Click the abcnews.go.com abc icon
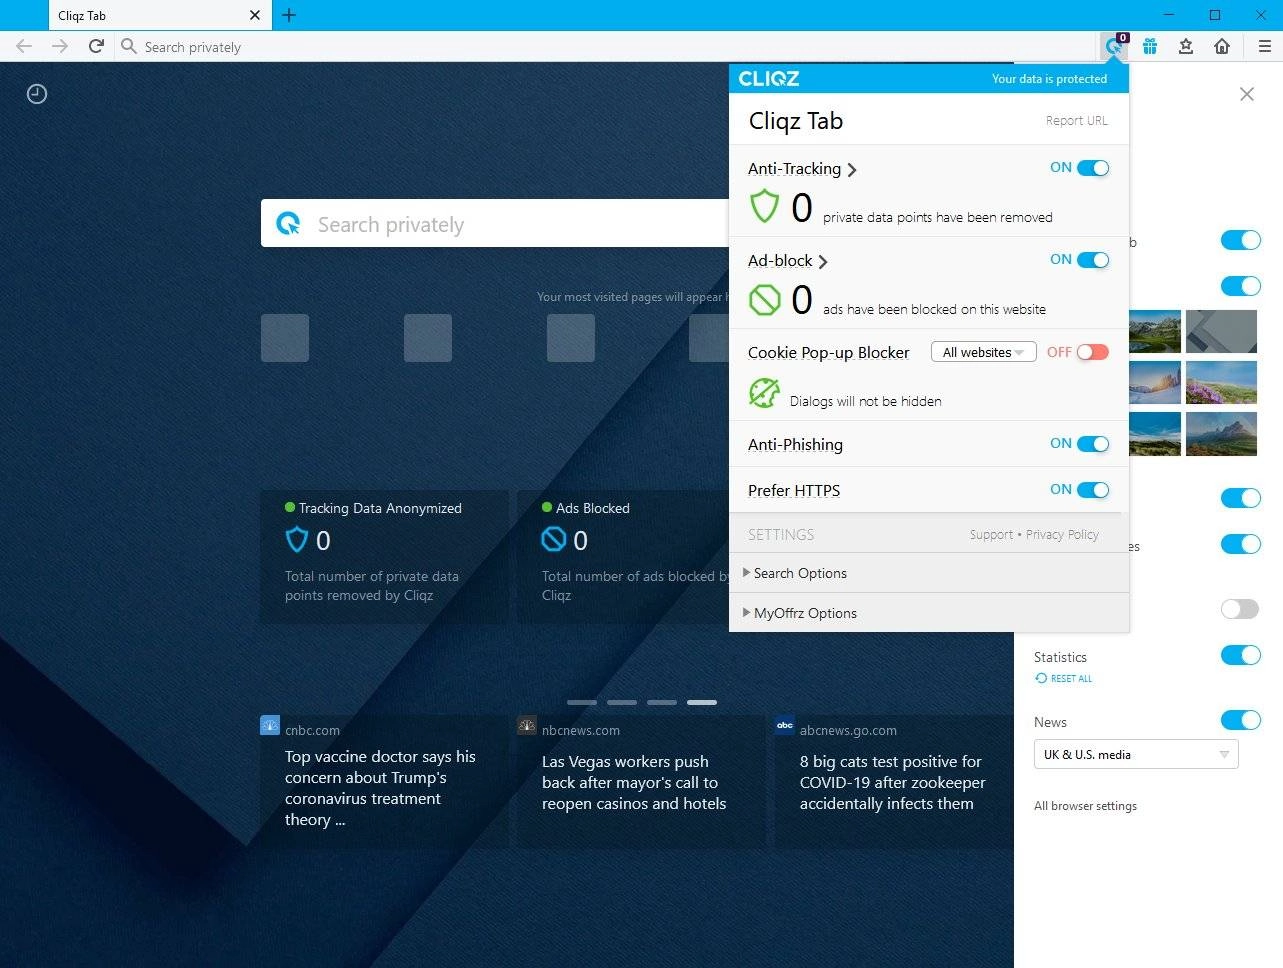Image resolution: width=1283 pixels, height=968 pixels. [x=785, y=726]
